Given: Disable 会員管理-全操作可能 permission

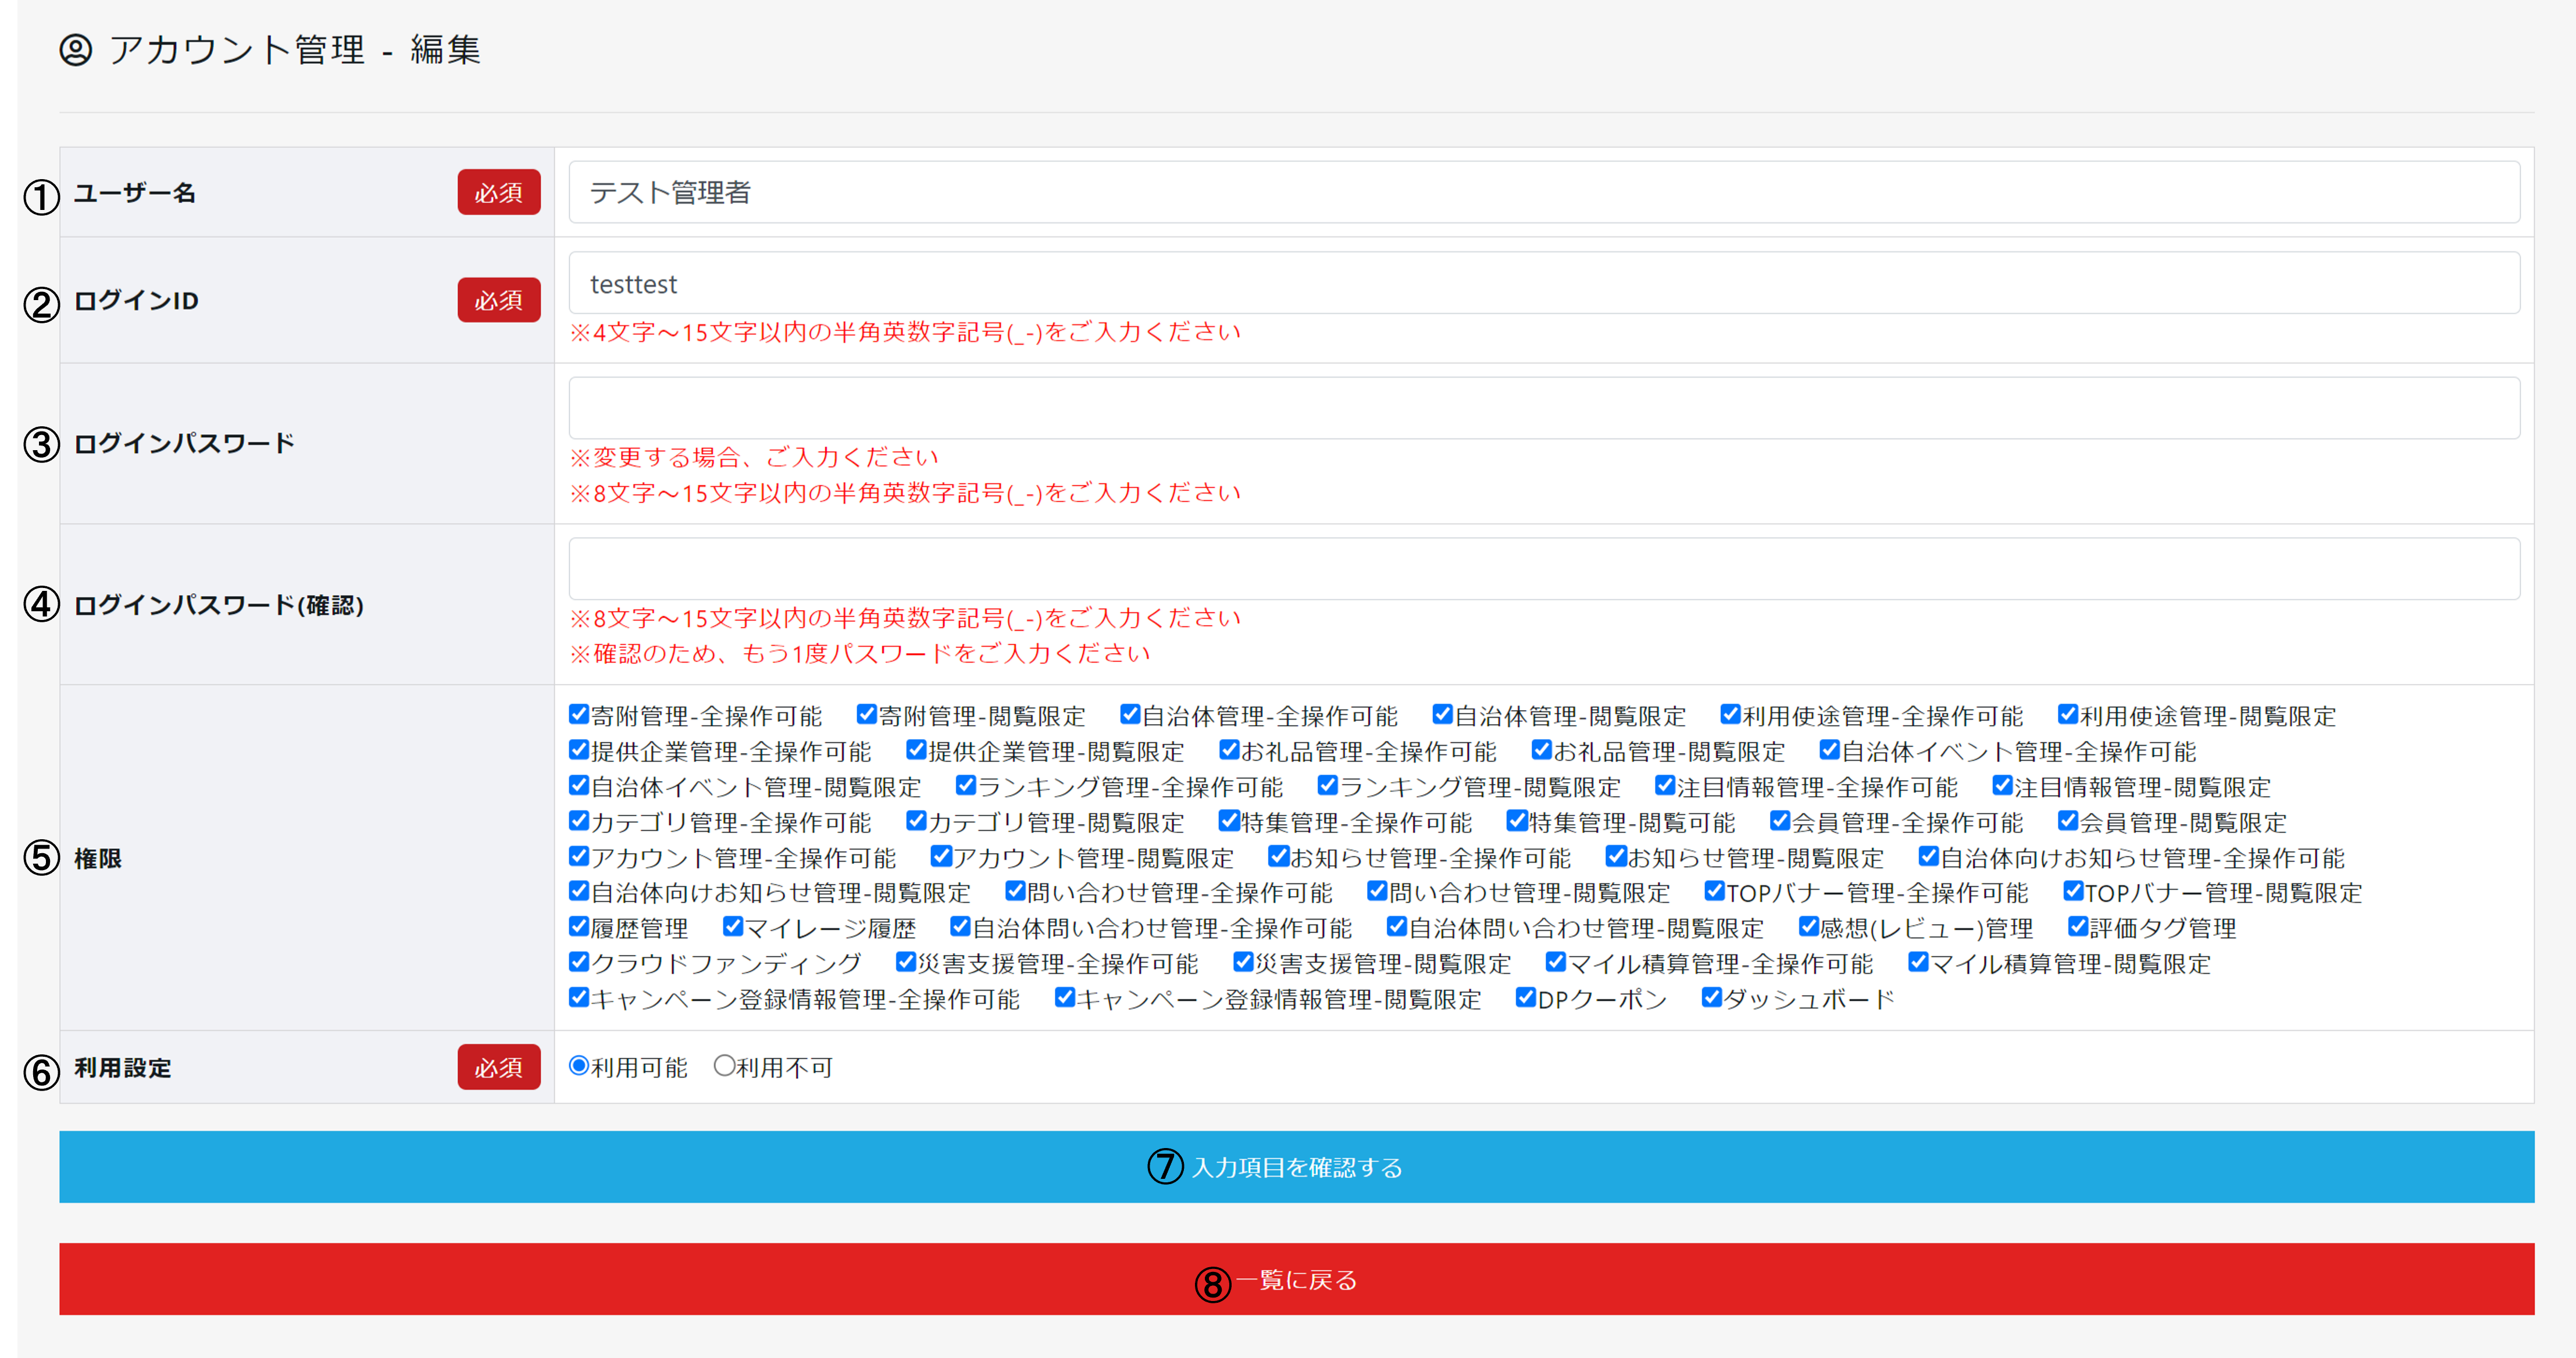Looking at the screenshot, I should 1779,821.
